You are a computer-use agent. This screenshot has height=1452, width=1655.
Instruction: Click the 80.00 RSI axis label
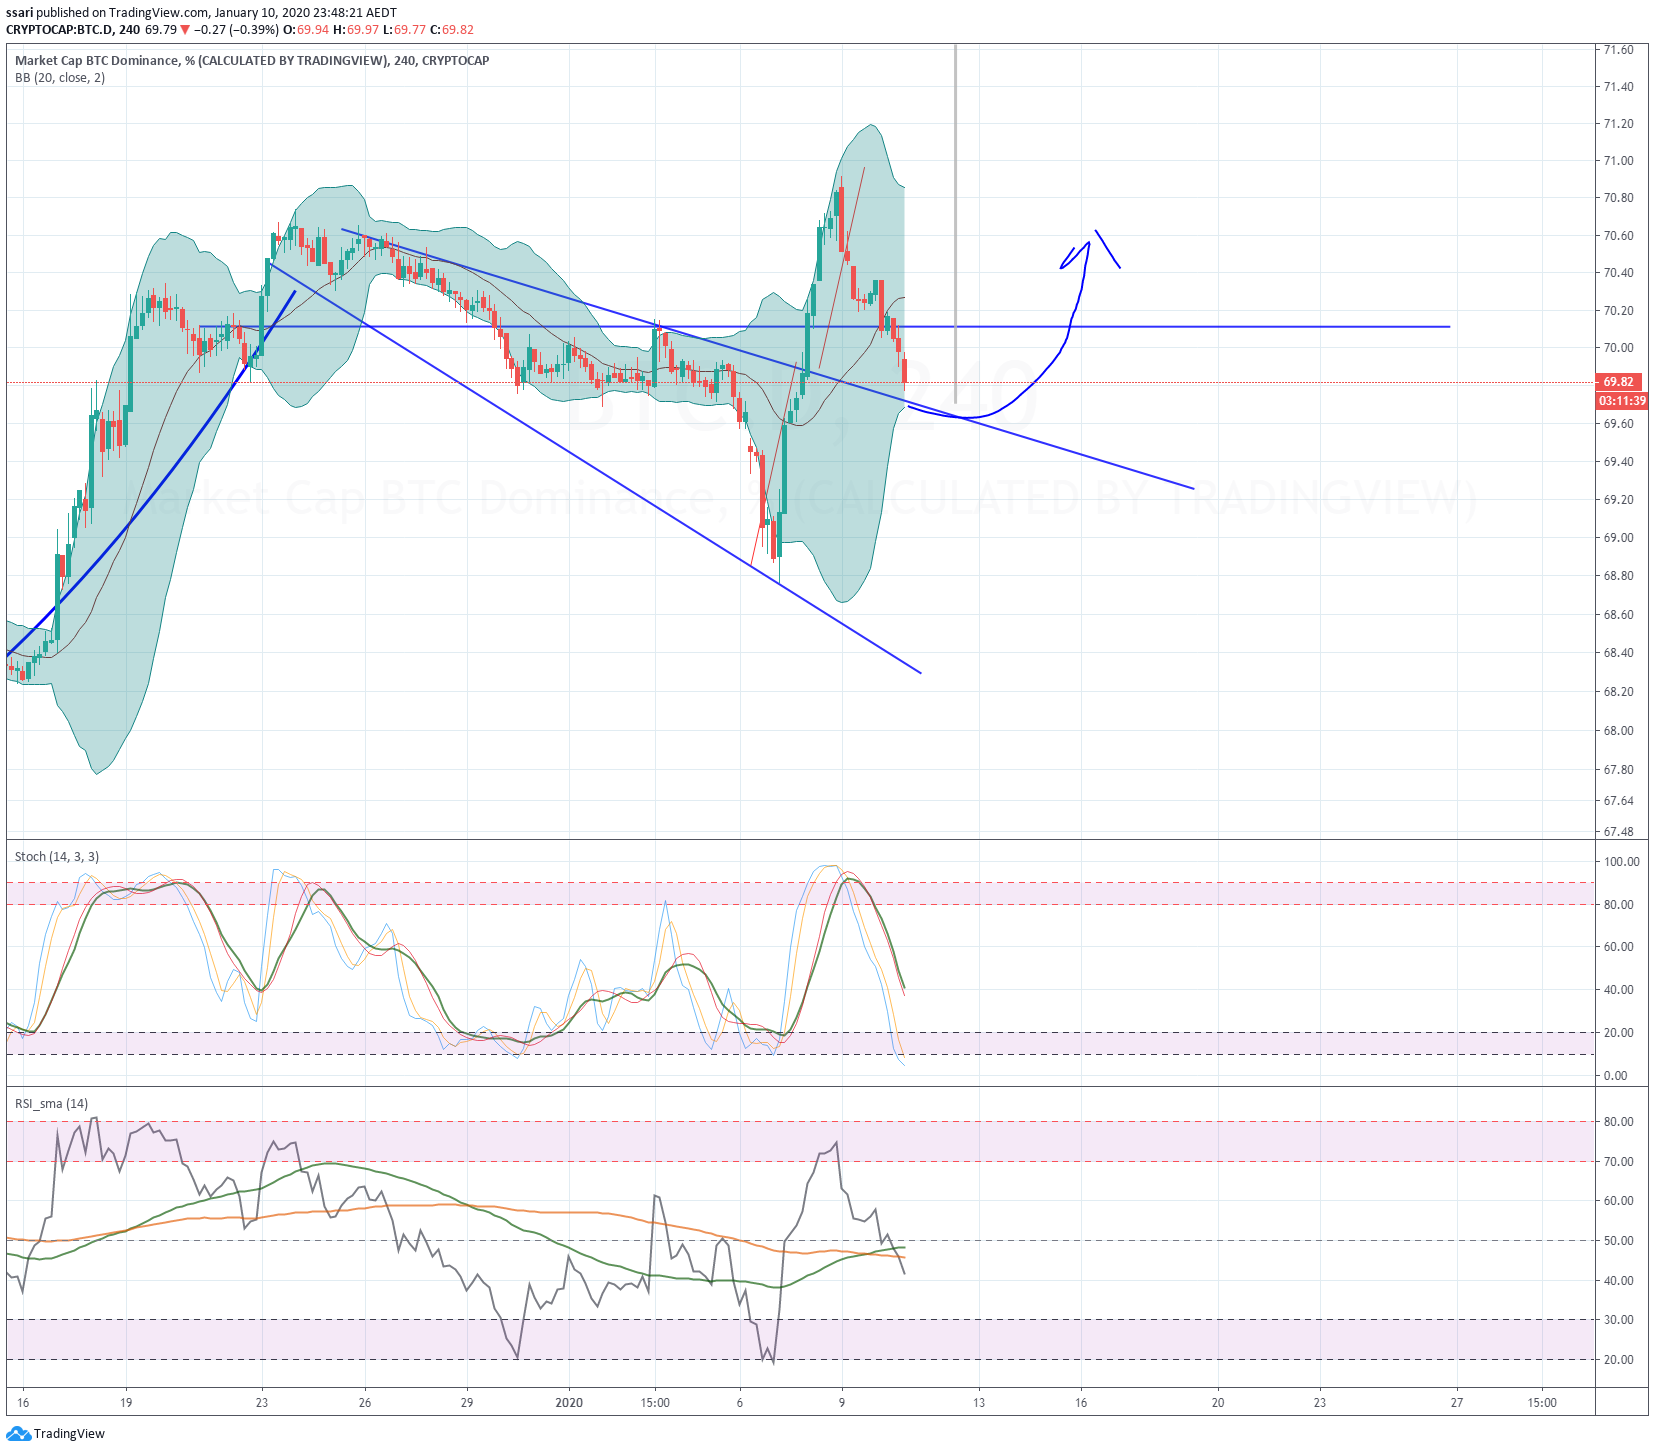click(x=1619, y=1122)
